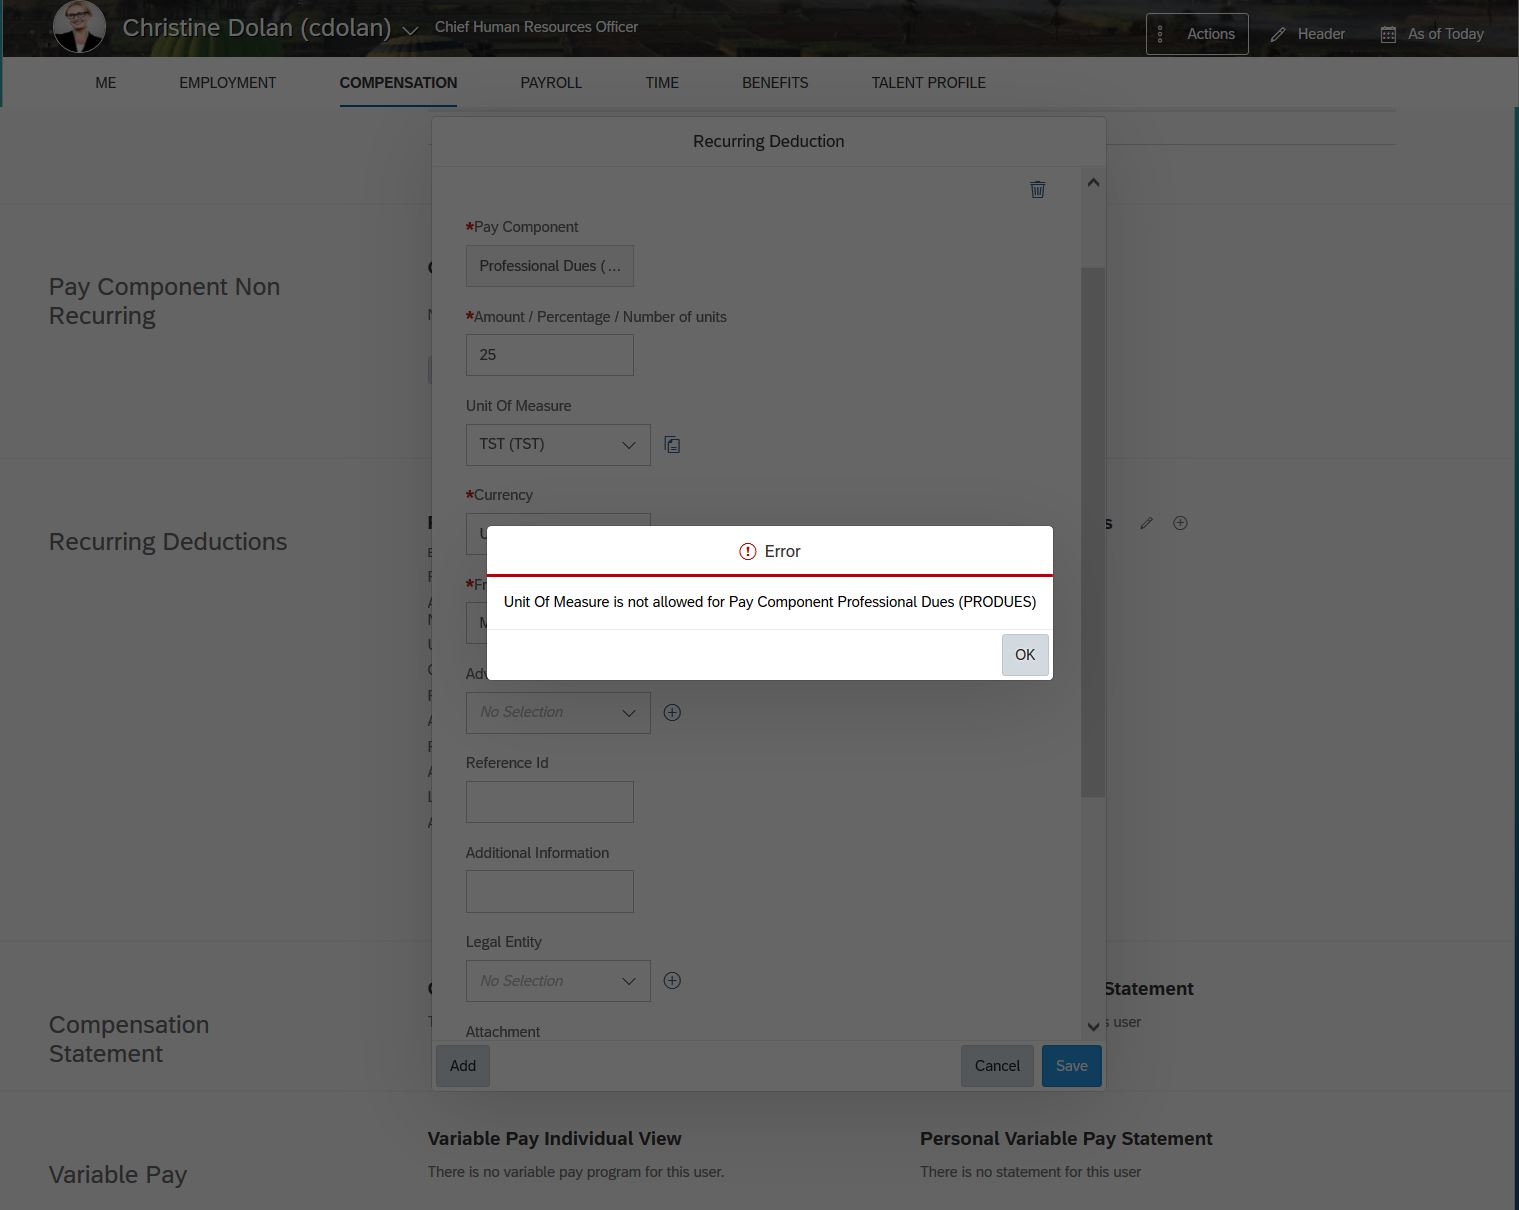Click the Chief Human Resources Officer title text
The image size is (1519, 1210).
[536, 27]
